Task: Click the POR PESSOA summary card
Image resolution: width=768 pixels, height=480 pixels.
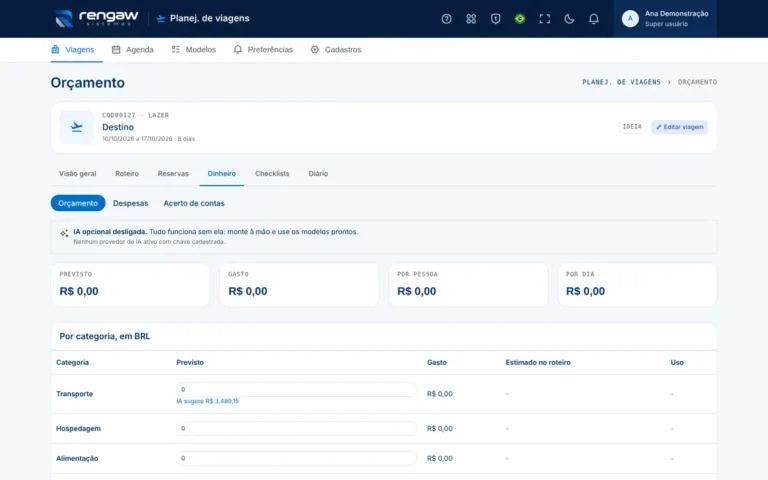Action: pyautogui.click(x=468, y=285)
